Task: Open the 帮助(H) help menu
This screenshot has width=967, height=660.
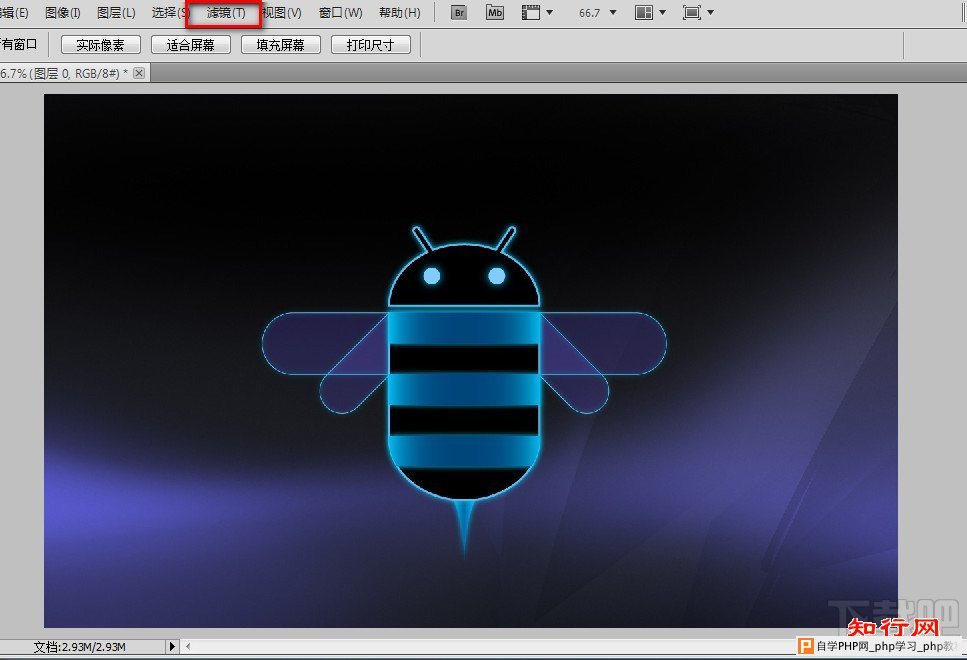Action: 400,13
